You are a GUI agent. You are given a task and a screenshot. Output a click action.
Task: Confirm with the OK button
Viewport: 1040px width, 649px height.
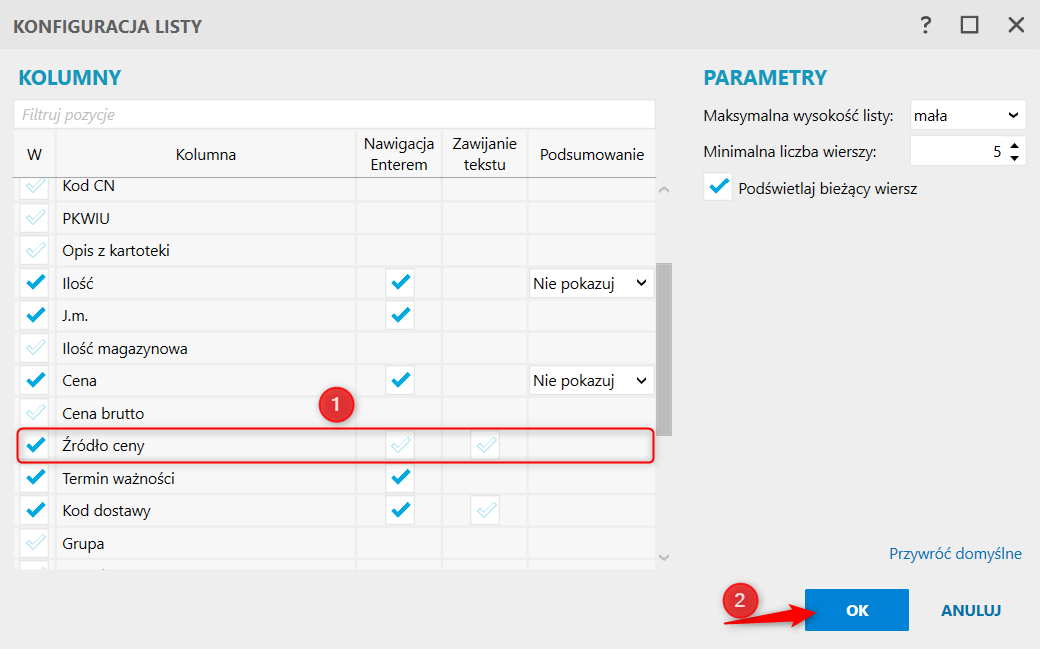857,610
